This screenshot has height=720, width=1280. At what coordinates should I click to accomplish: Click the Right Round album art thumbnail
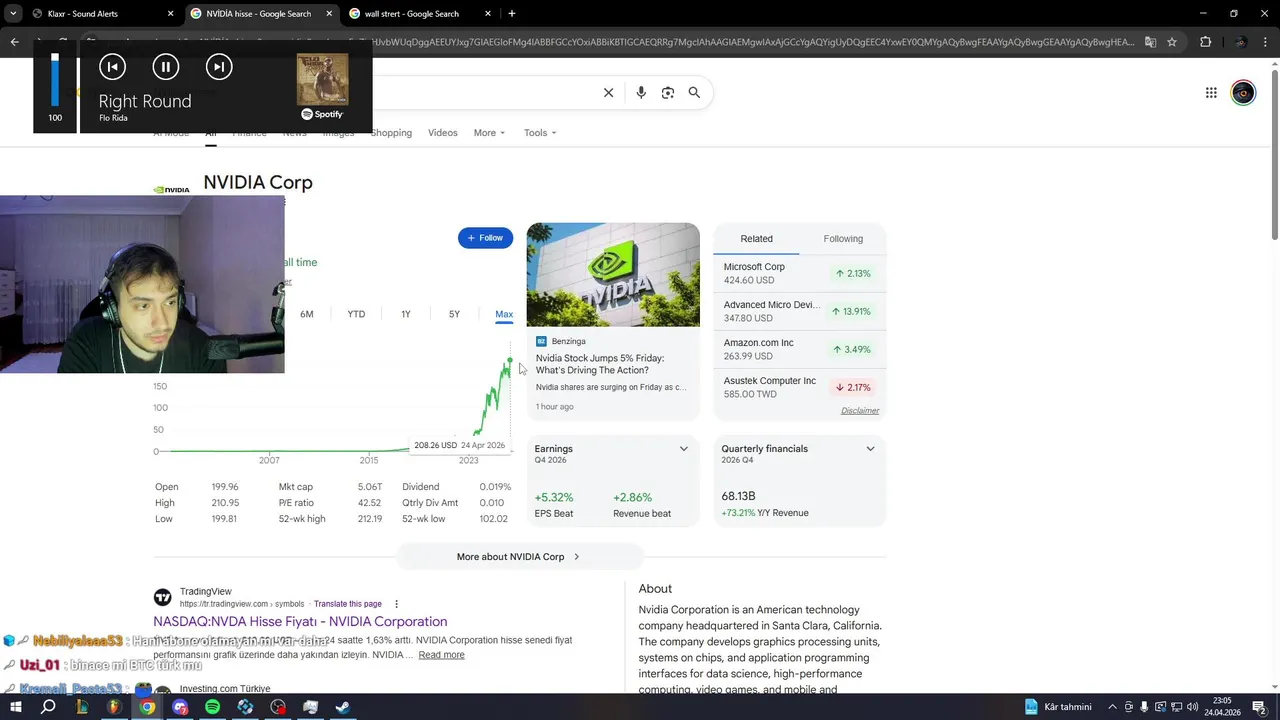pos(322,79)
